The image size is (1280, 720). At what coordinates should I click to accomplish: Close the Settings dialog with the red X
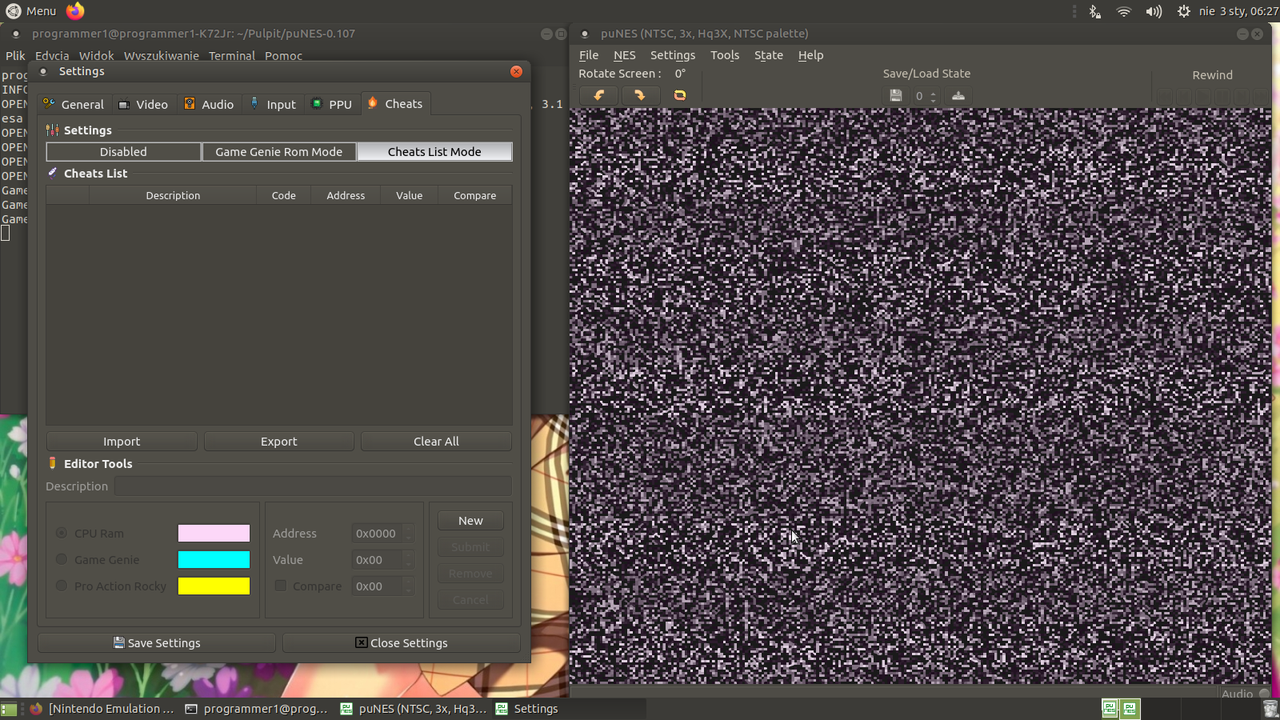pyautogui.click(x=516, y=71)
